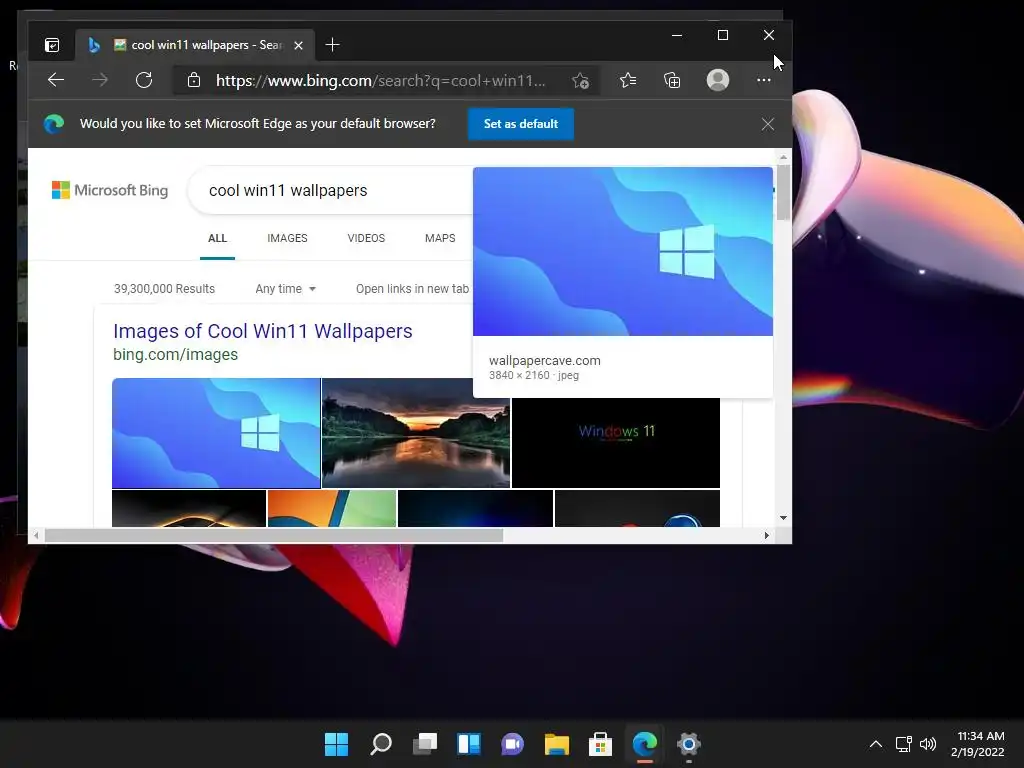The width and height of the screenshot is (1024, 768).
Task: Switch to the VIDEOS search tab
Action: 366,238
